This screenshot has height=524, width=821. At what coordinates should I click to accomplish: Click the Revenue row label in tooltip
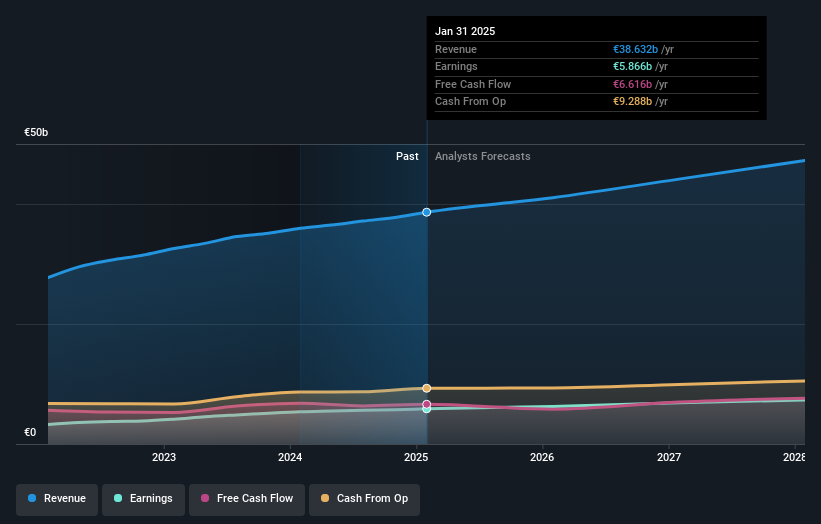456,49
